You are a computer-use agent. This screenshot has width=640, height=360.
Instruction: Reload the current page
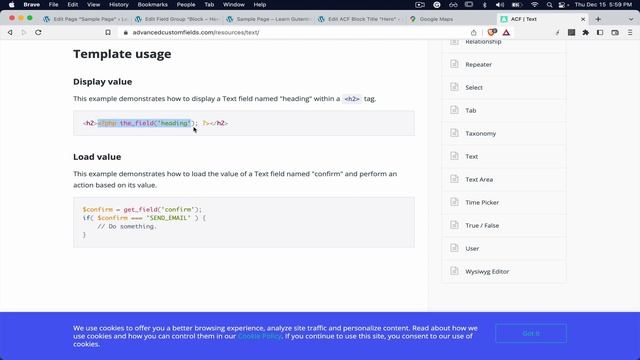(38, 32)
